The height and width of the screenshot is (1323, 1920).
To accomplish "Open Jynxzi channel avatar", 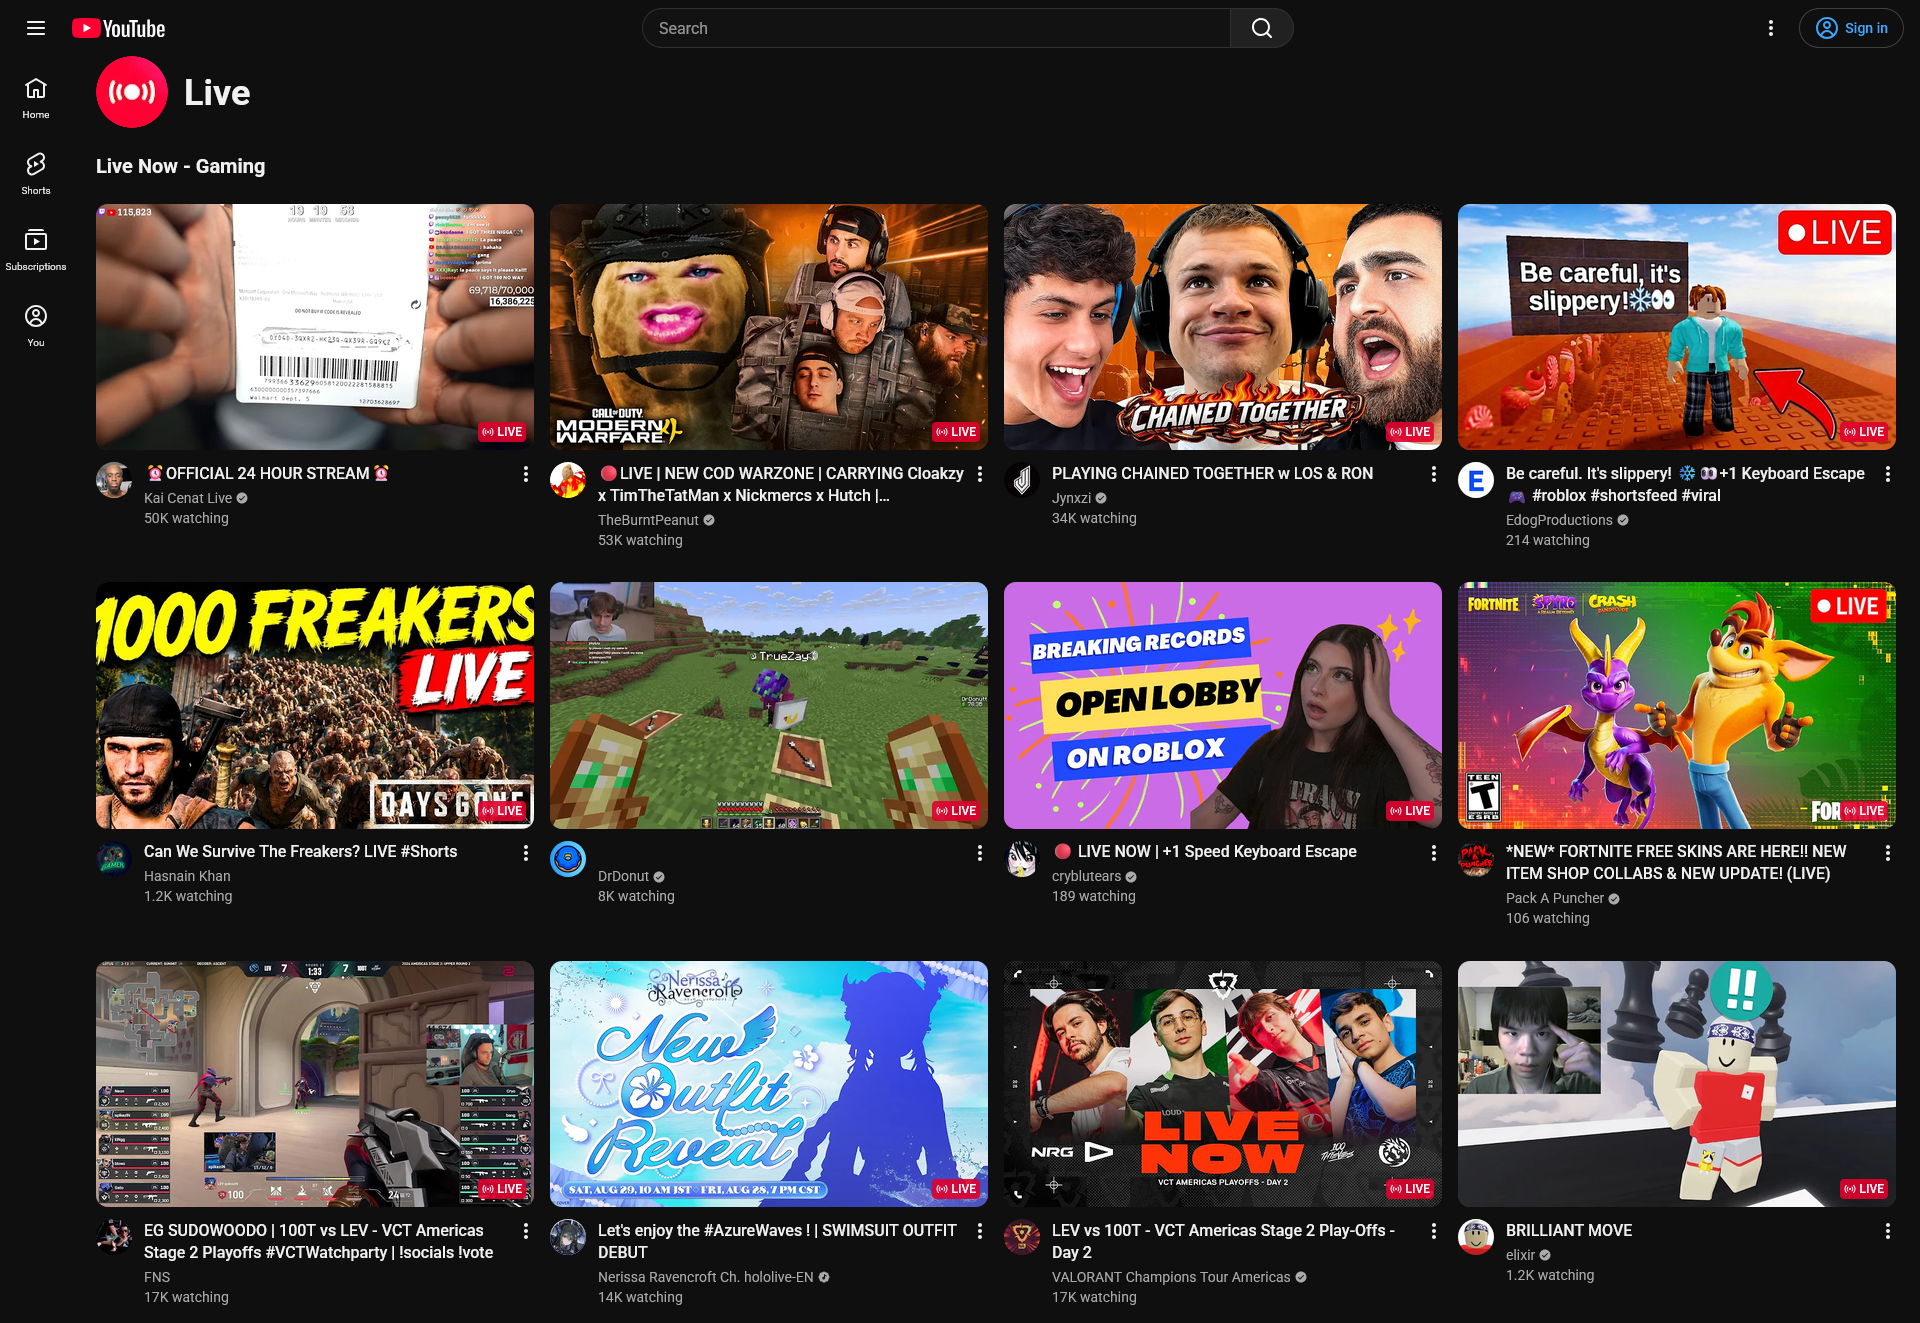I will (x=1022, y=480).
